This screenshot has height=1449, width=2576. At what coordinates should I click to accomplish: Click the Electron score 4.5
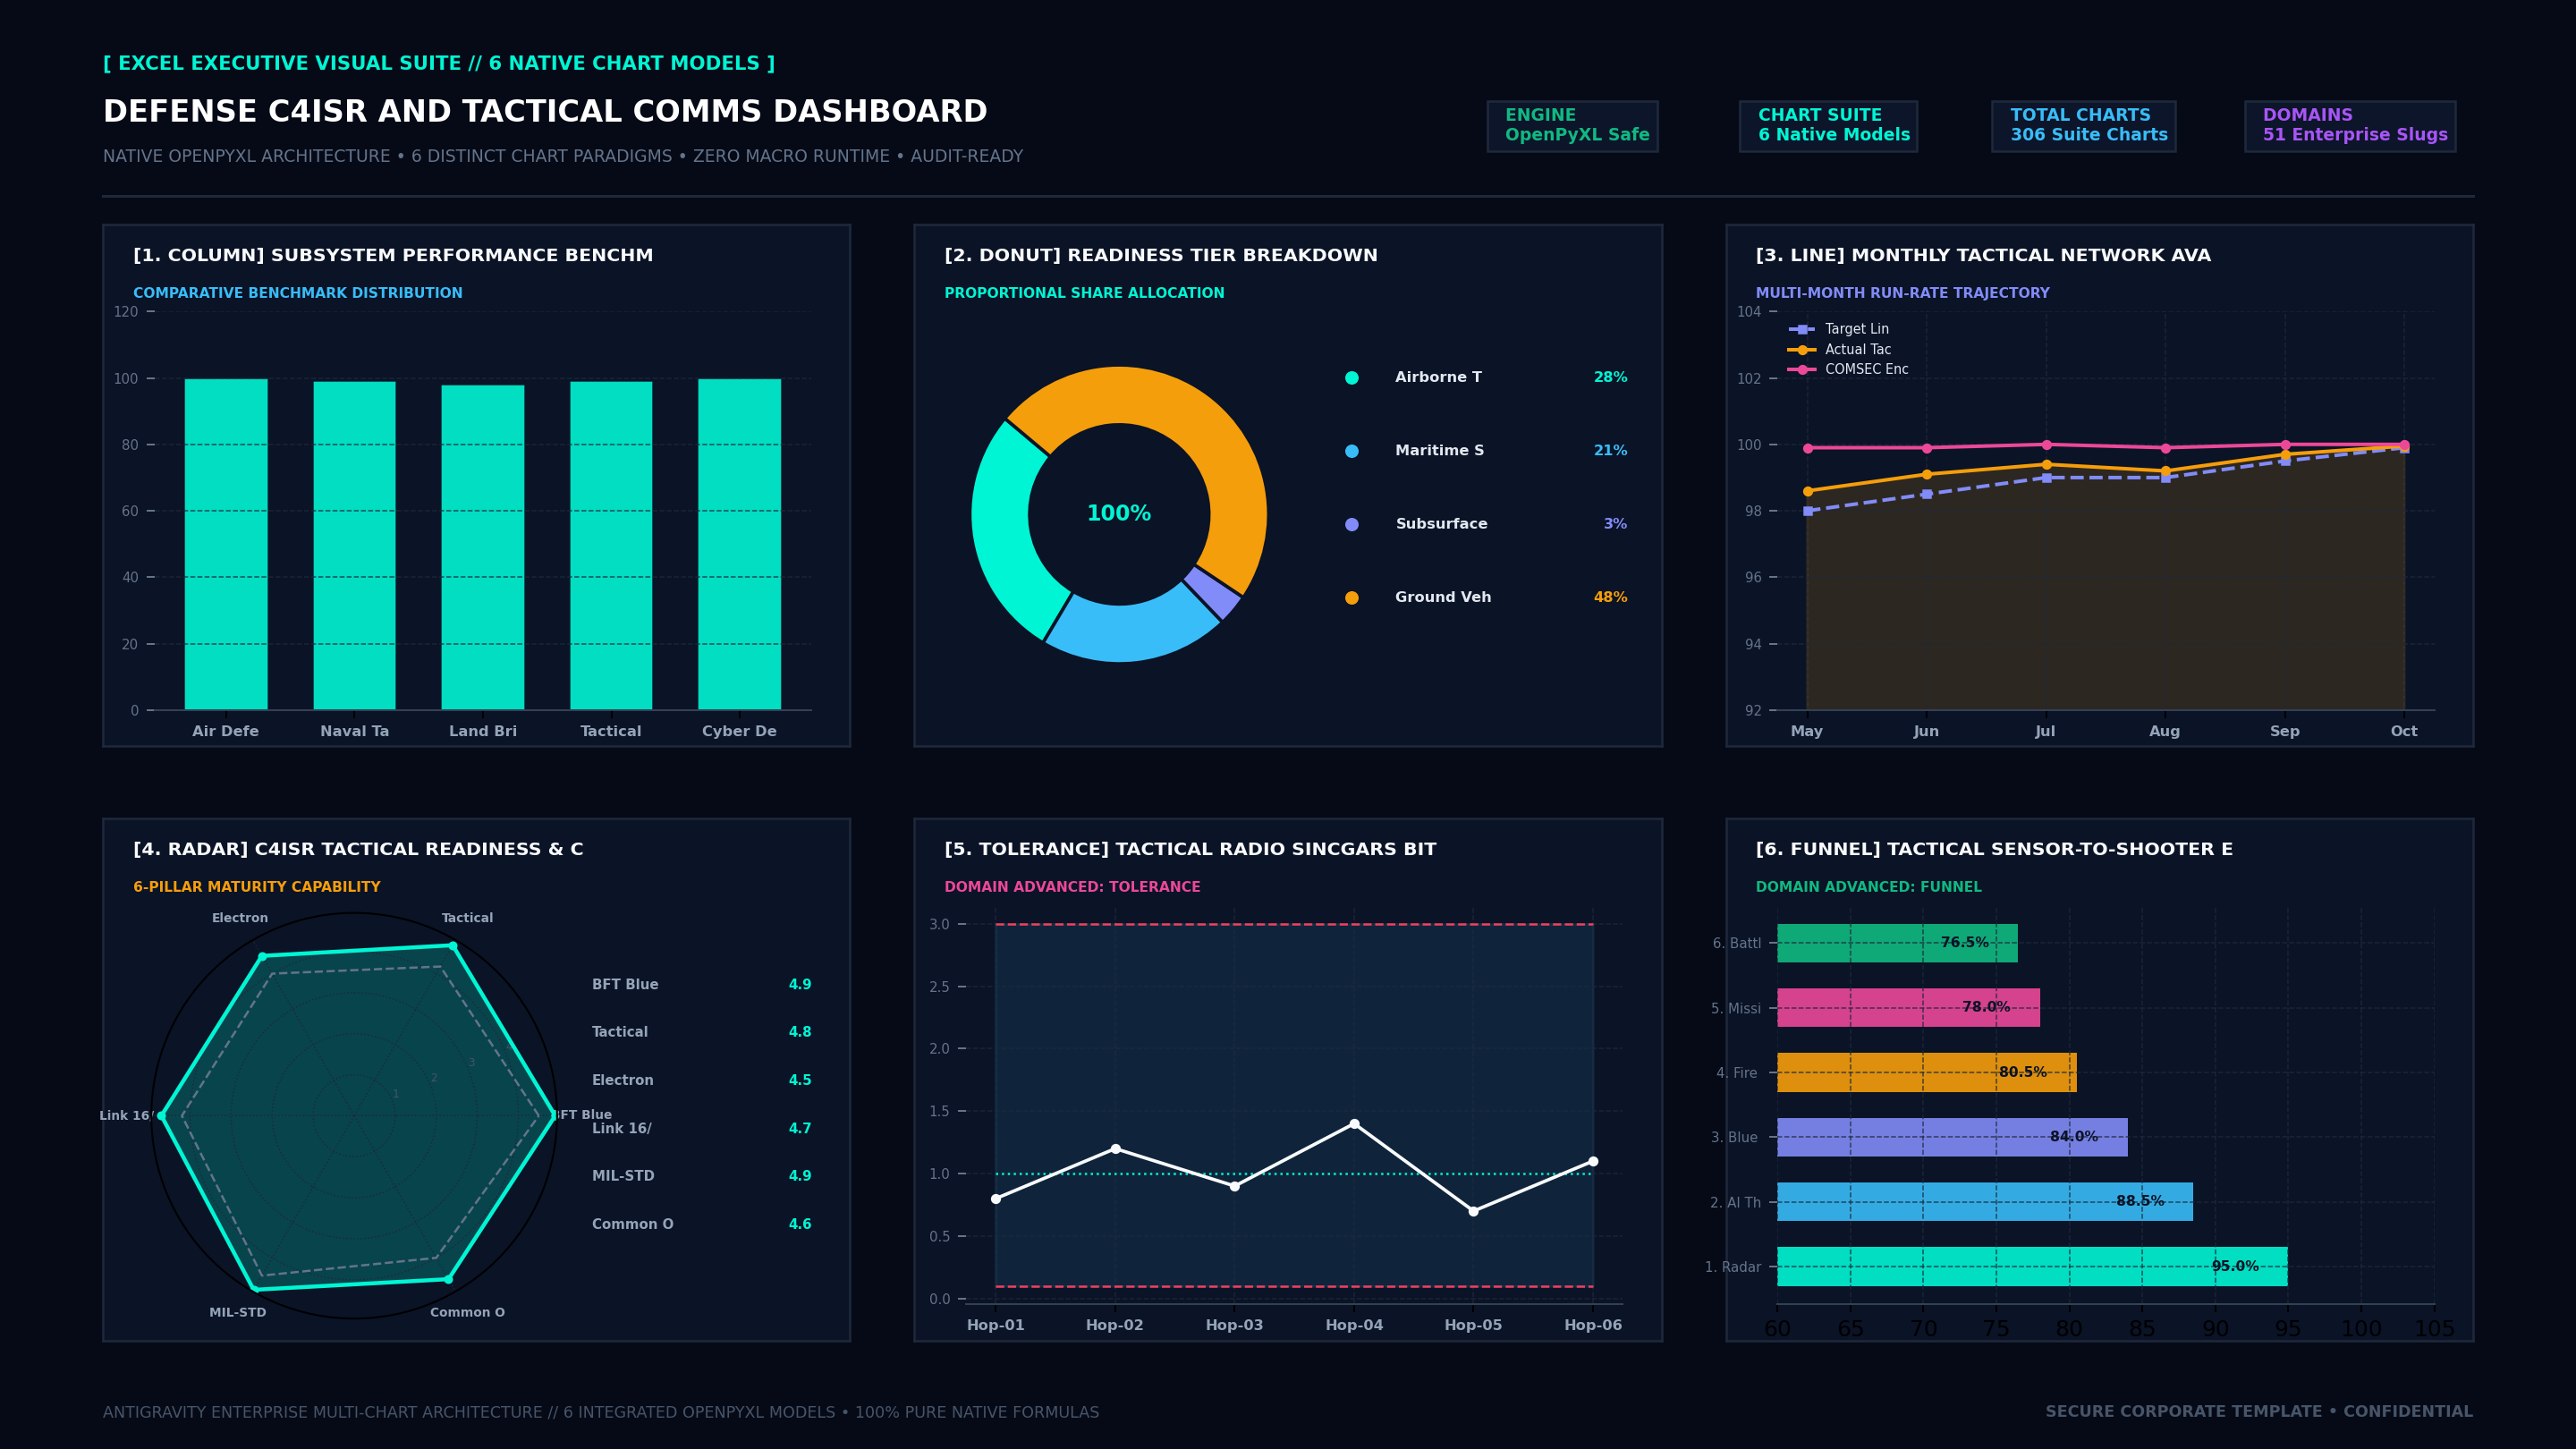click(800, 1080)
